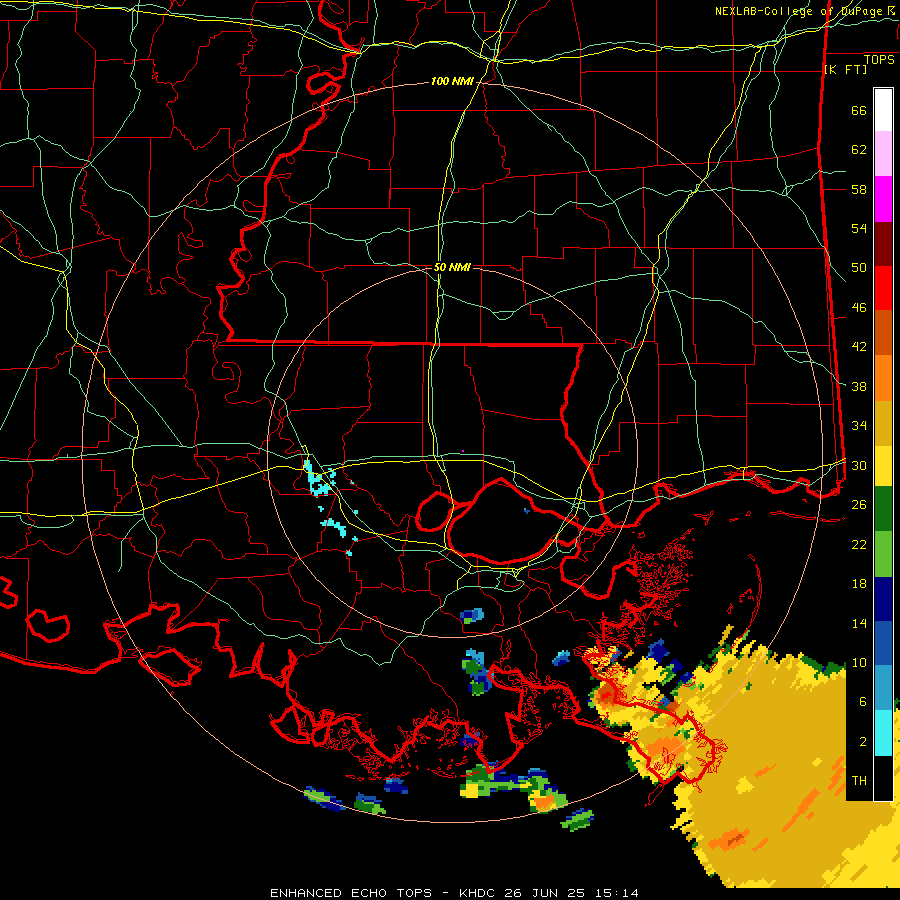Screen dimensions: 900x900
Task: Click the navy blue legend swatch
Action: (883, 599)
